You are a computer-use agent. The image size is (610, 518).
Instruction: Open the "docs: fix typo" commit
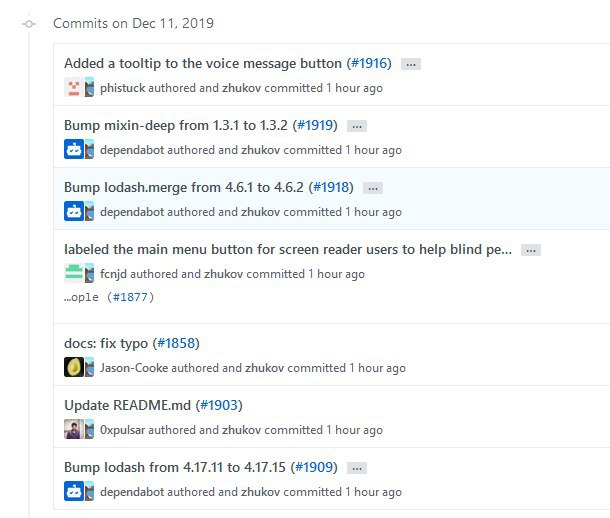click(x=106, y=343)
